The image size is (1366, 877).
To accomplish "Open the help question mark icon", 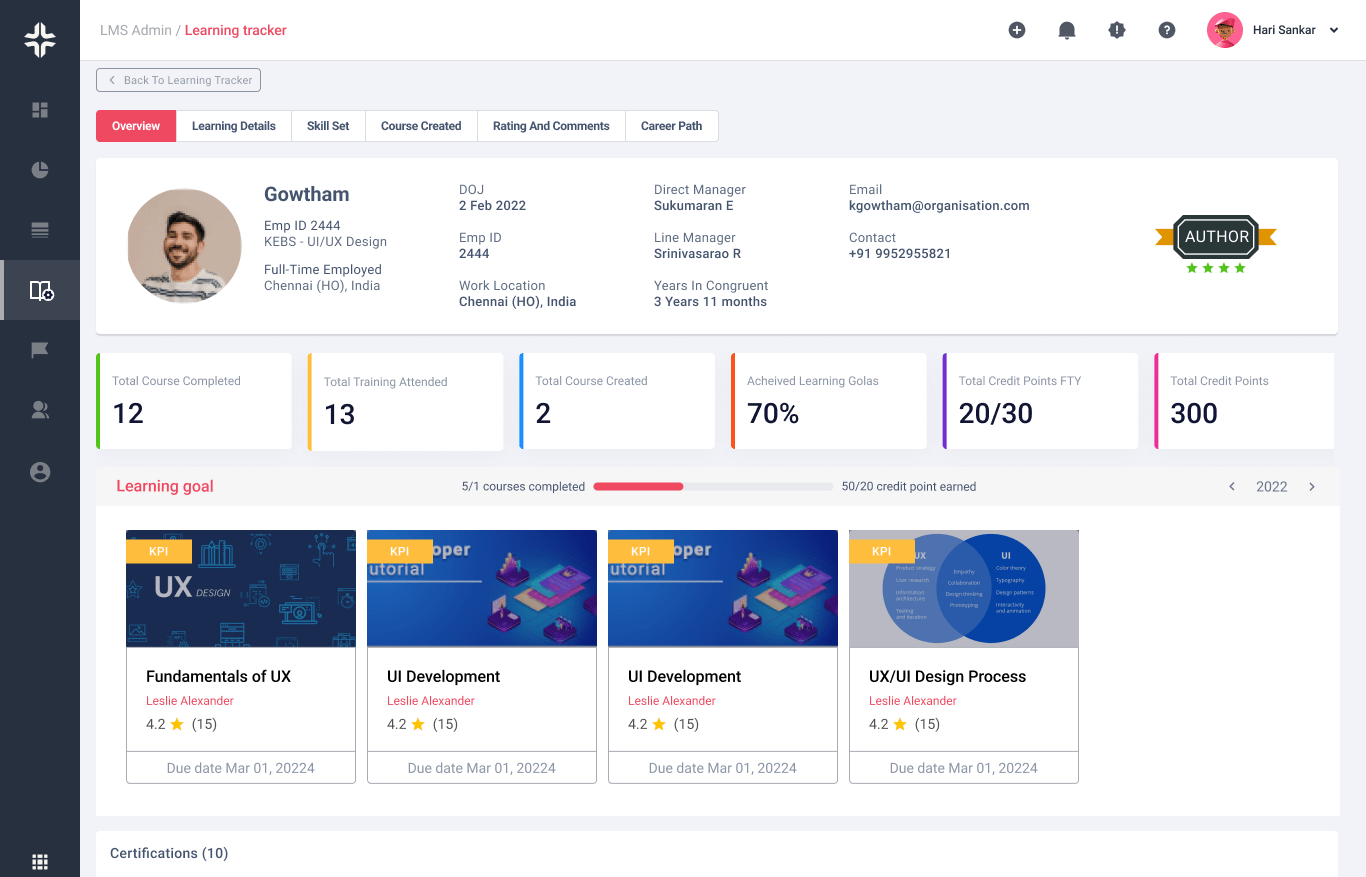I will (x=1167, y=30).
